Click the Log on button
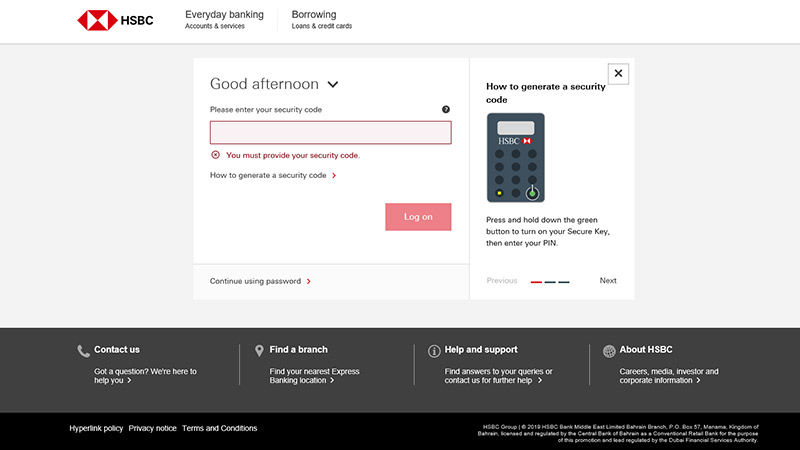Viewport: 800px width, 450px height. click(418, 217)
